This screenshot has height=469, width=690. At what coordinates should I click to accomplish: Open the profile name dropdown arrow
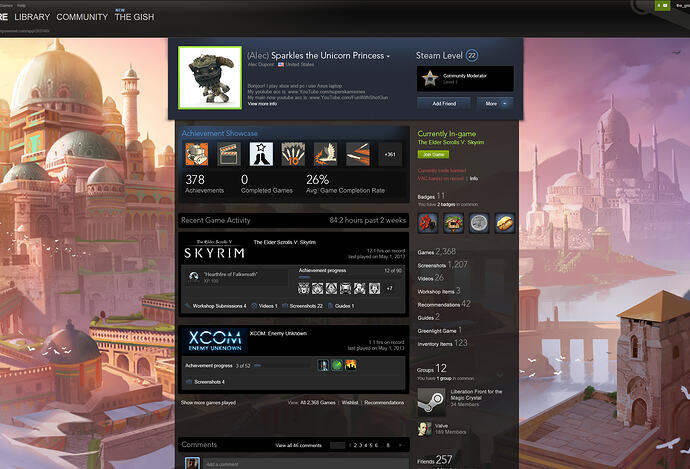pyautogui.click(x=388, y=56)
